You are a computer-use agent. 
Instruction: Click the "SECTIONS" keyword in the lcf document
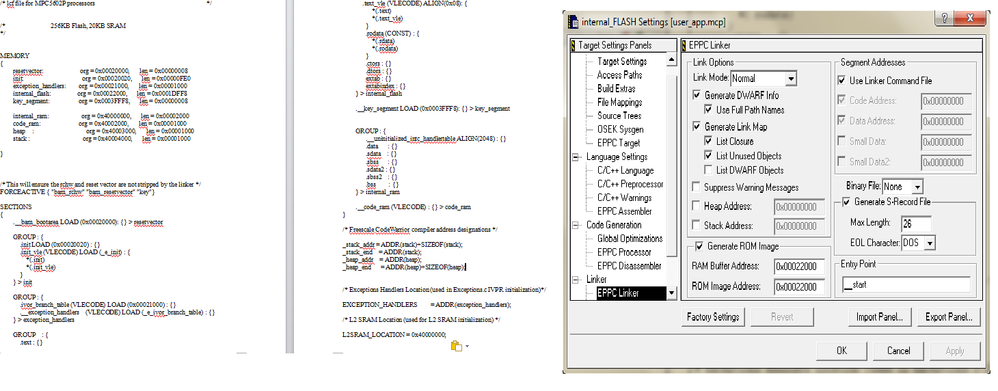click(x=16, y=207)
